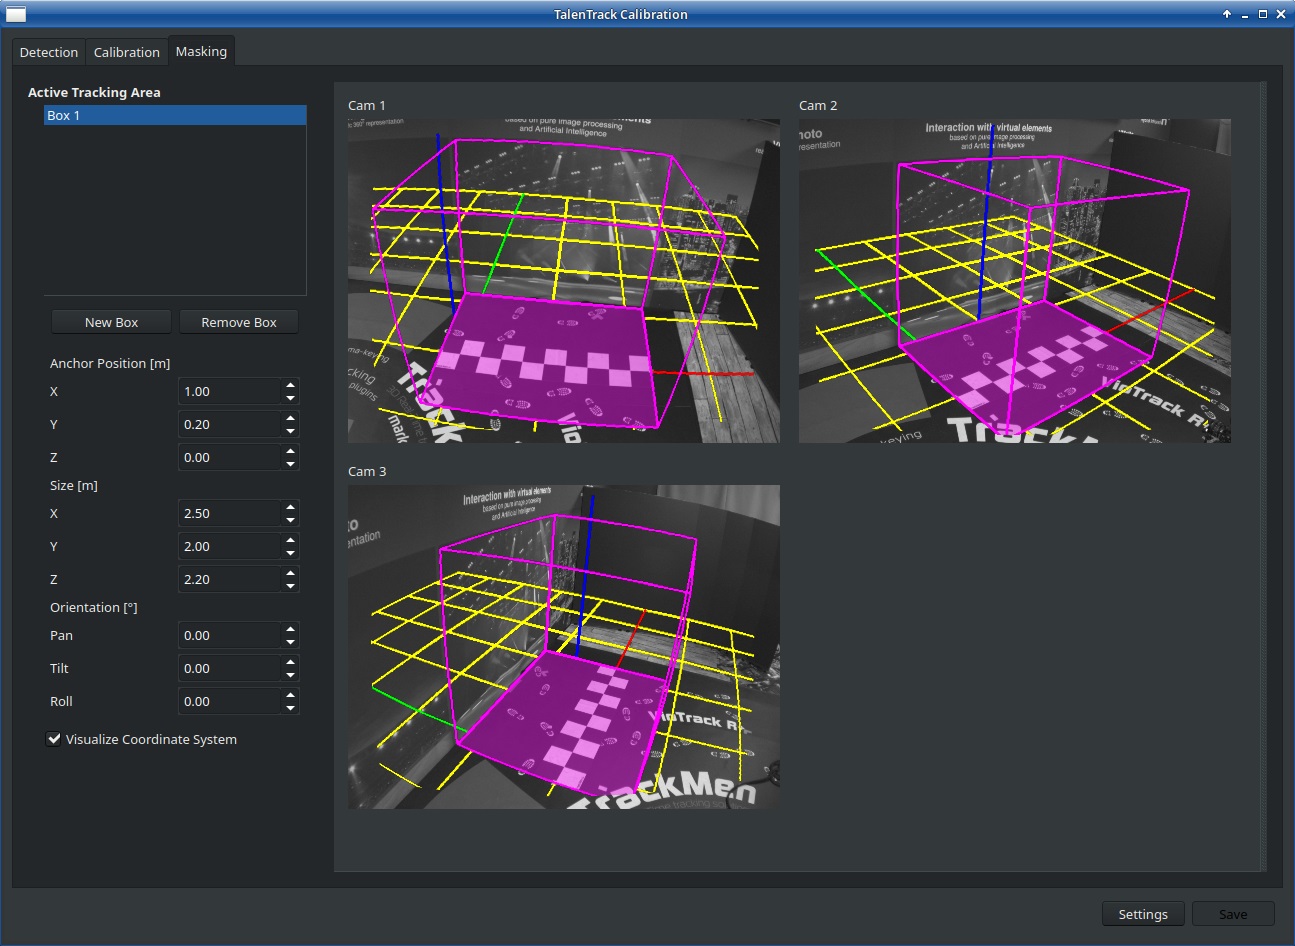
Task: Decrease Anchor Position Y value with down arrow
Action: pyautogui.click(x=290, y=431)
